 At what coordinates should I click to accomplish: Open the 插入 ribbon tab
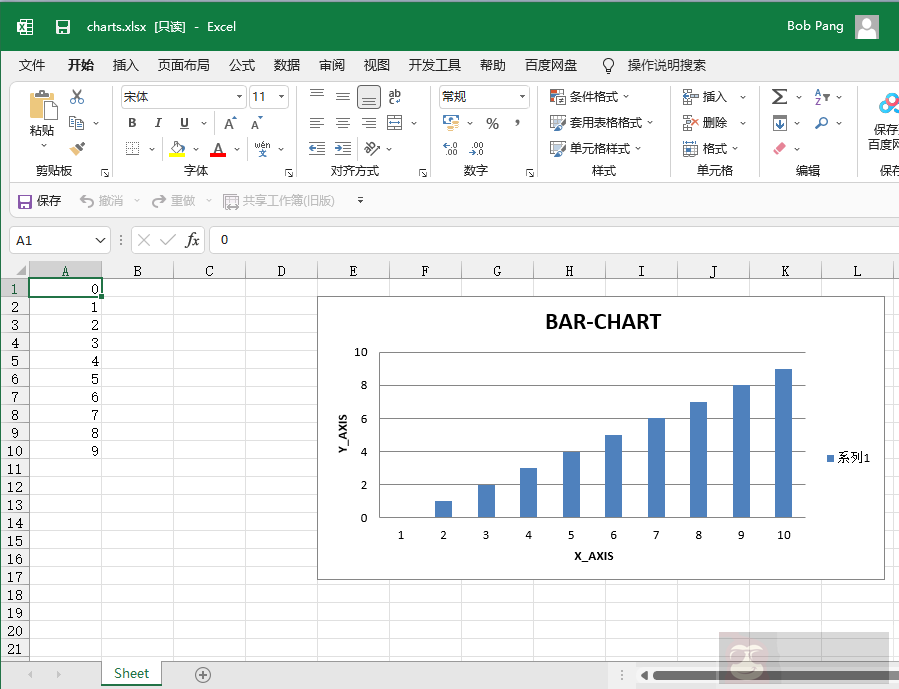pos(126,65)
